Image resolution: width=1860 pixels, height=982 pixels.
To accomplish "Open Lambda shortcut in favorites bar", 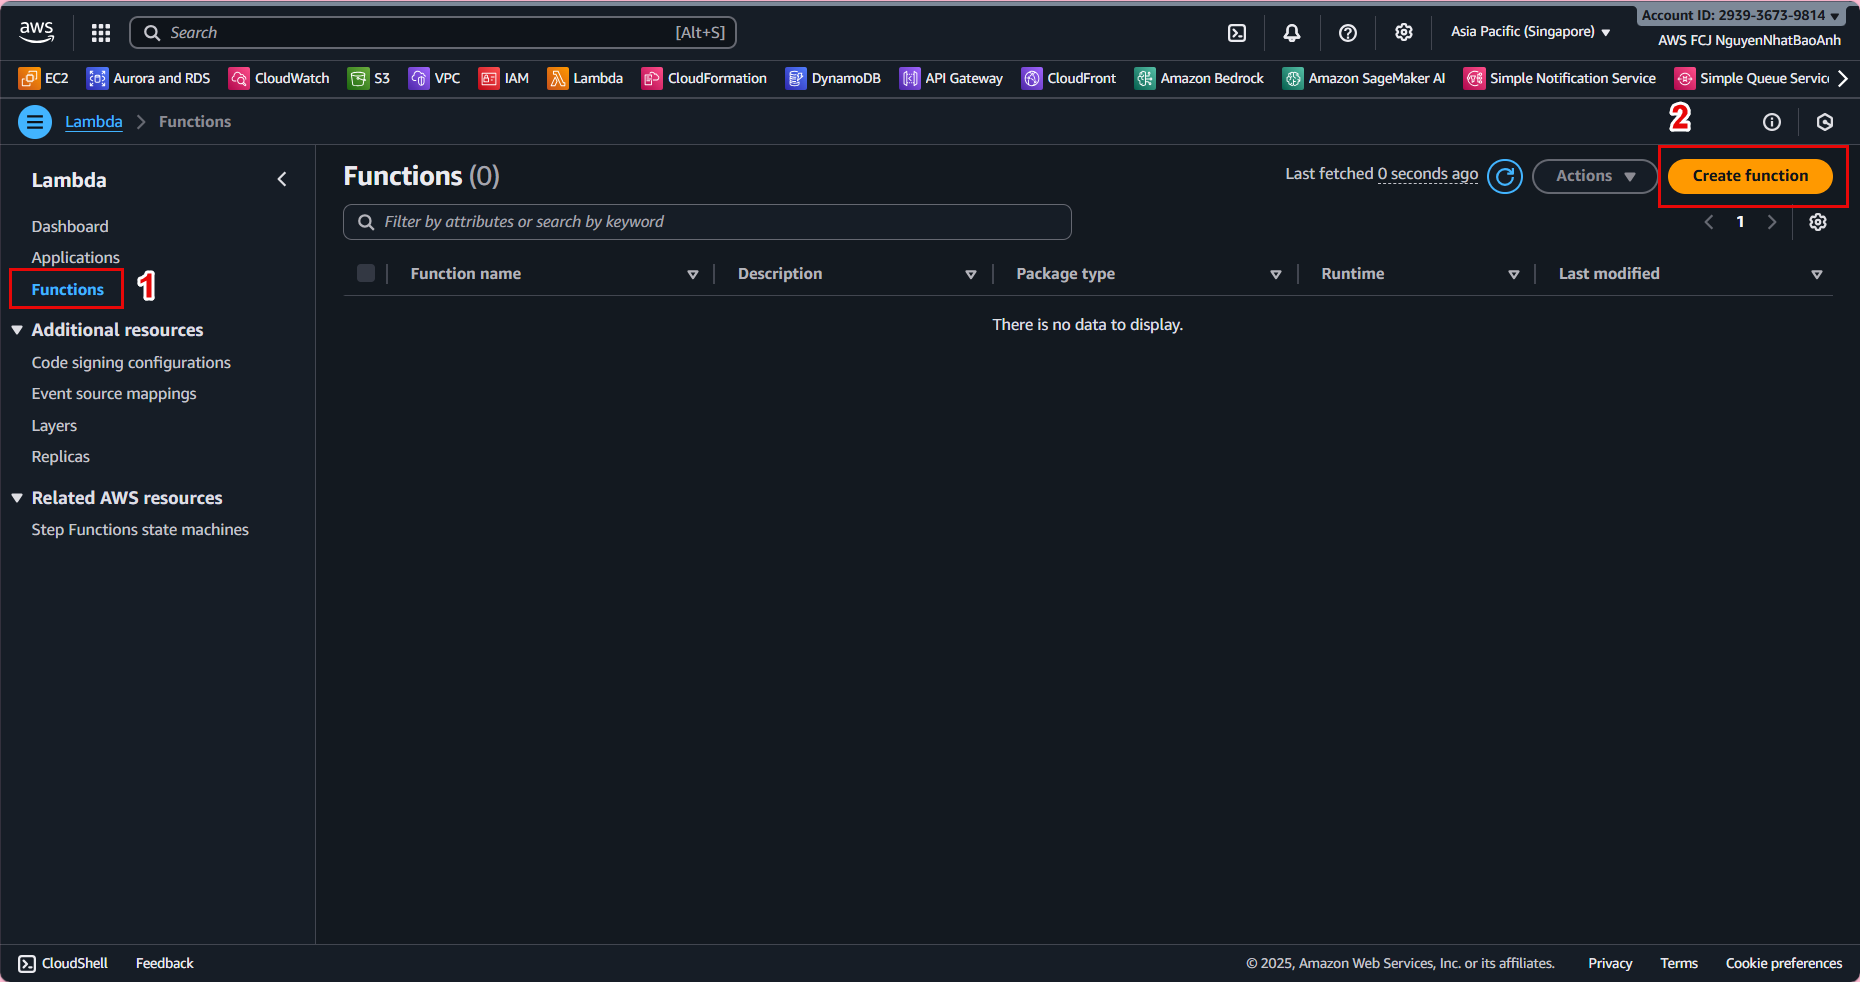I will click(x=585, y=78).
